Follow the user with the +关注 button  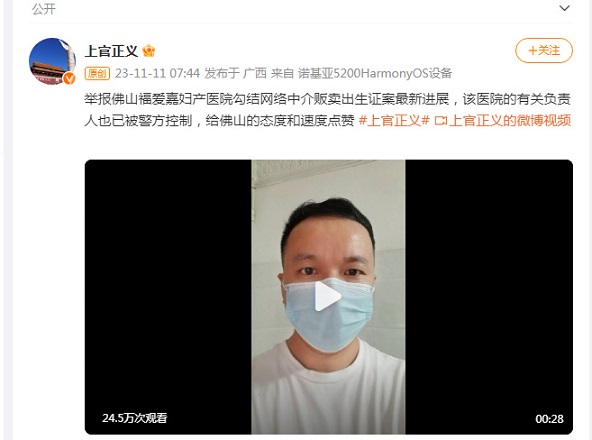(544, 50)
